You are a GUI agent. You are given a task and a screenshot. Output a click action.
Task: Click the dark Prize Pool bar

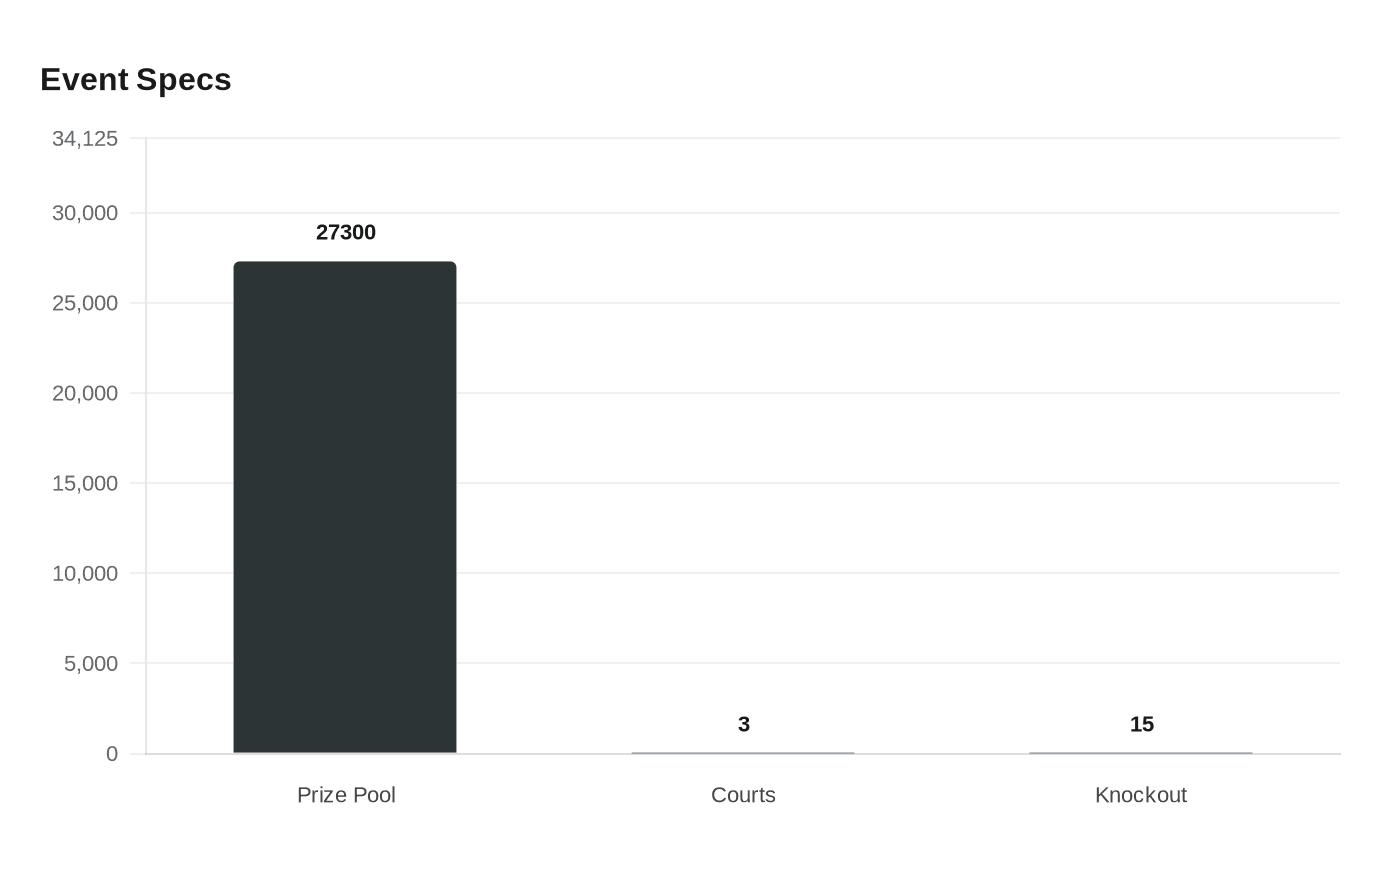(345, 507)
